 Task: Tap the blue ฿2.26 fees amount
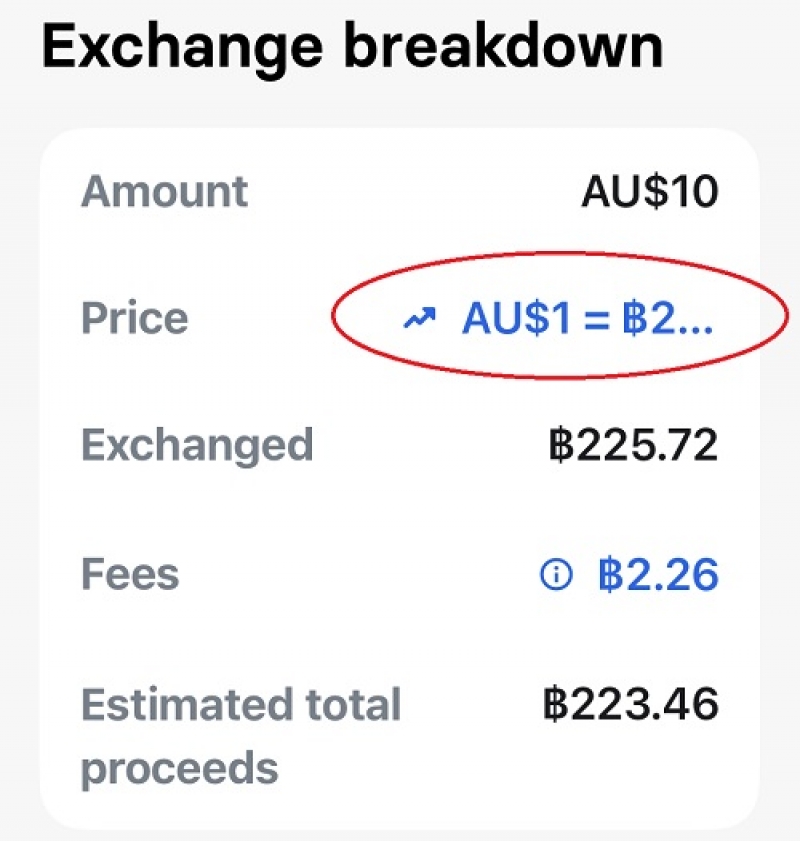[x=658, y=574]
